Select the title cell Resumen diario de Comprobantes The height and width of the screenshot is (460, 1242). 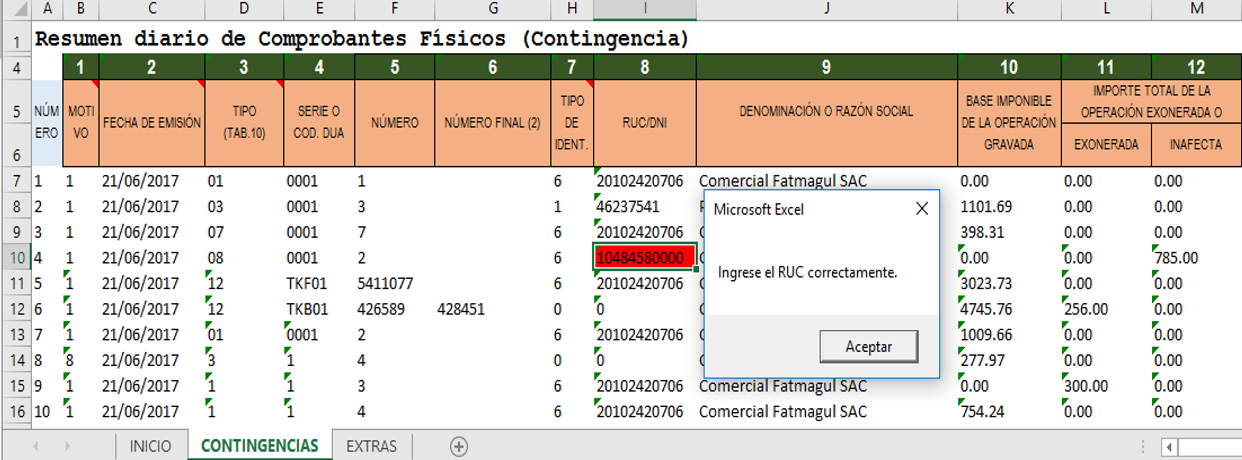[362, 40]
